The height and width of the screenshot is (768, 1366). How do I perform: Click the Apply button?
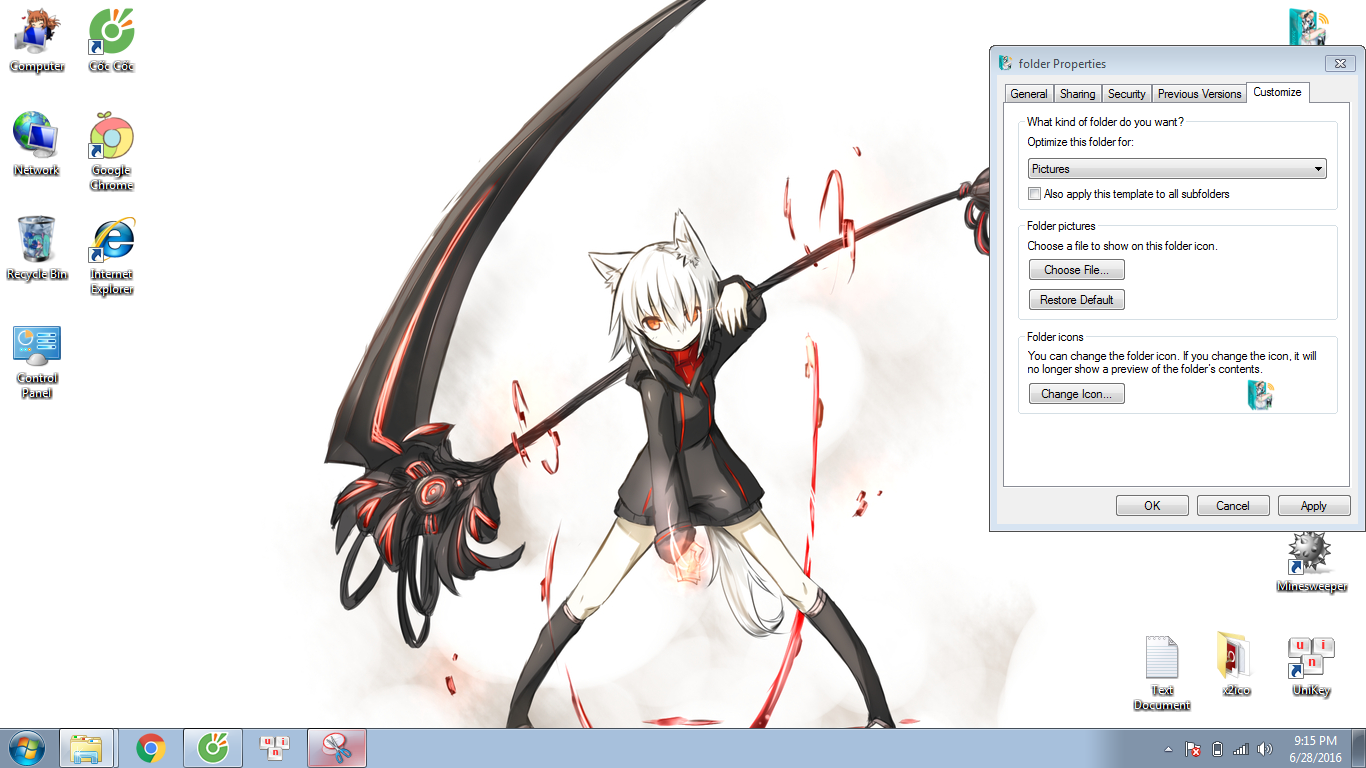click(x=1314, y=506)
